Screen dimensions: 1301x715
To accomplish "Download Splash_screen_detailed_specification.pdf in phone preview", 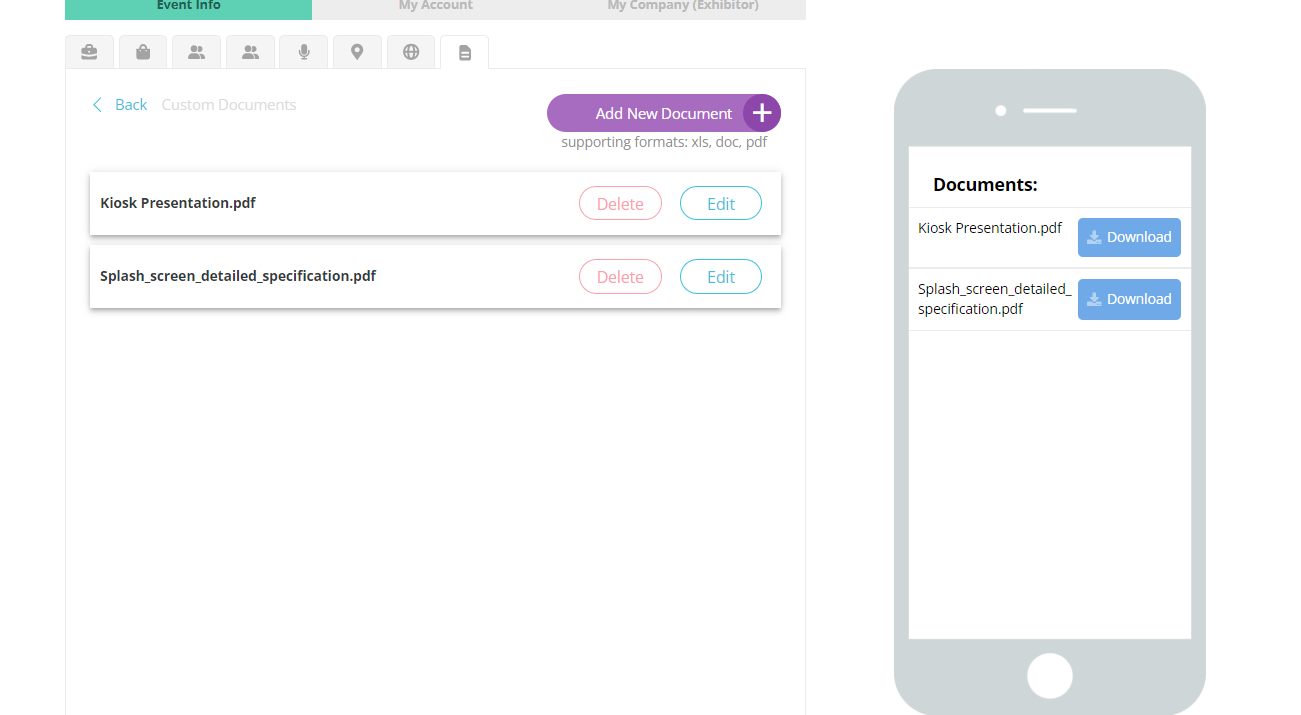I will [x=1129, y=299].
